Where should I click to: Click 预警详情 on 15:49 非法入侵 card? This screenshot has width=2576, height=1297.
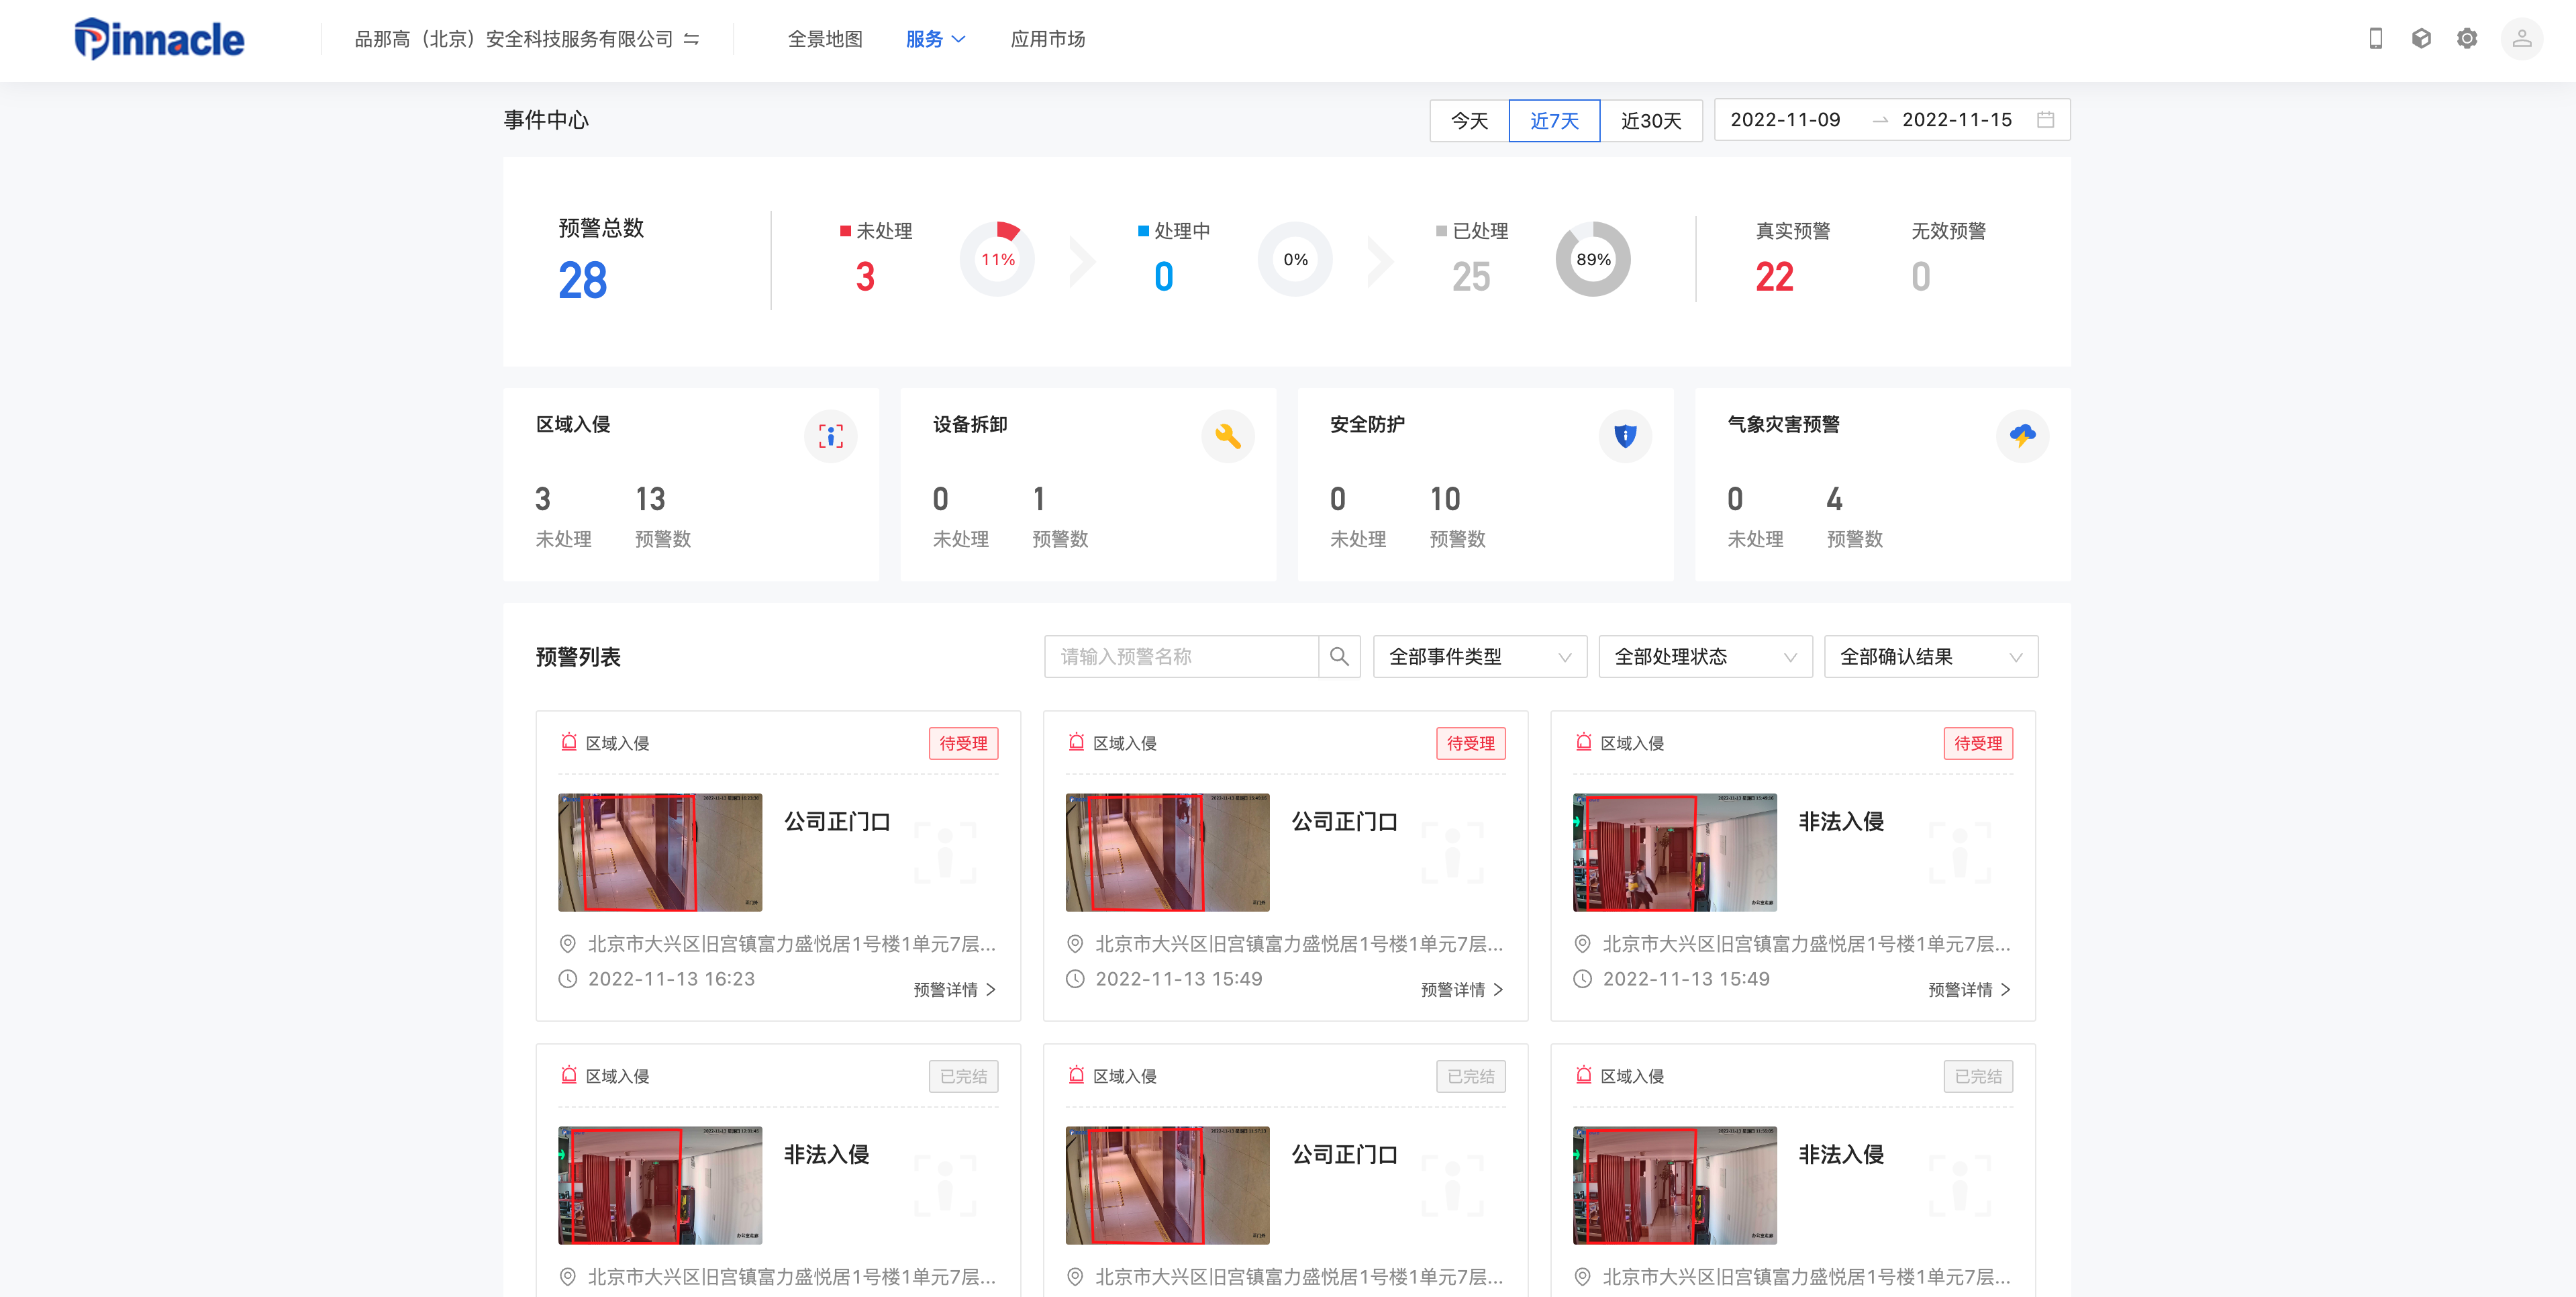1969,989
